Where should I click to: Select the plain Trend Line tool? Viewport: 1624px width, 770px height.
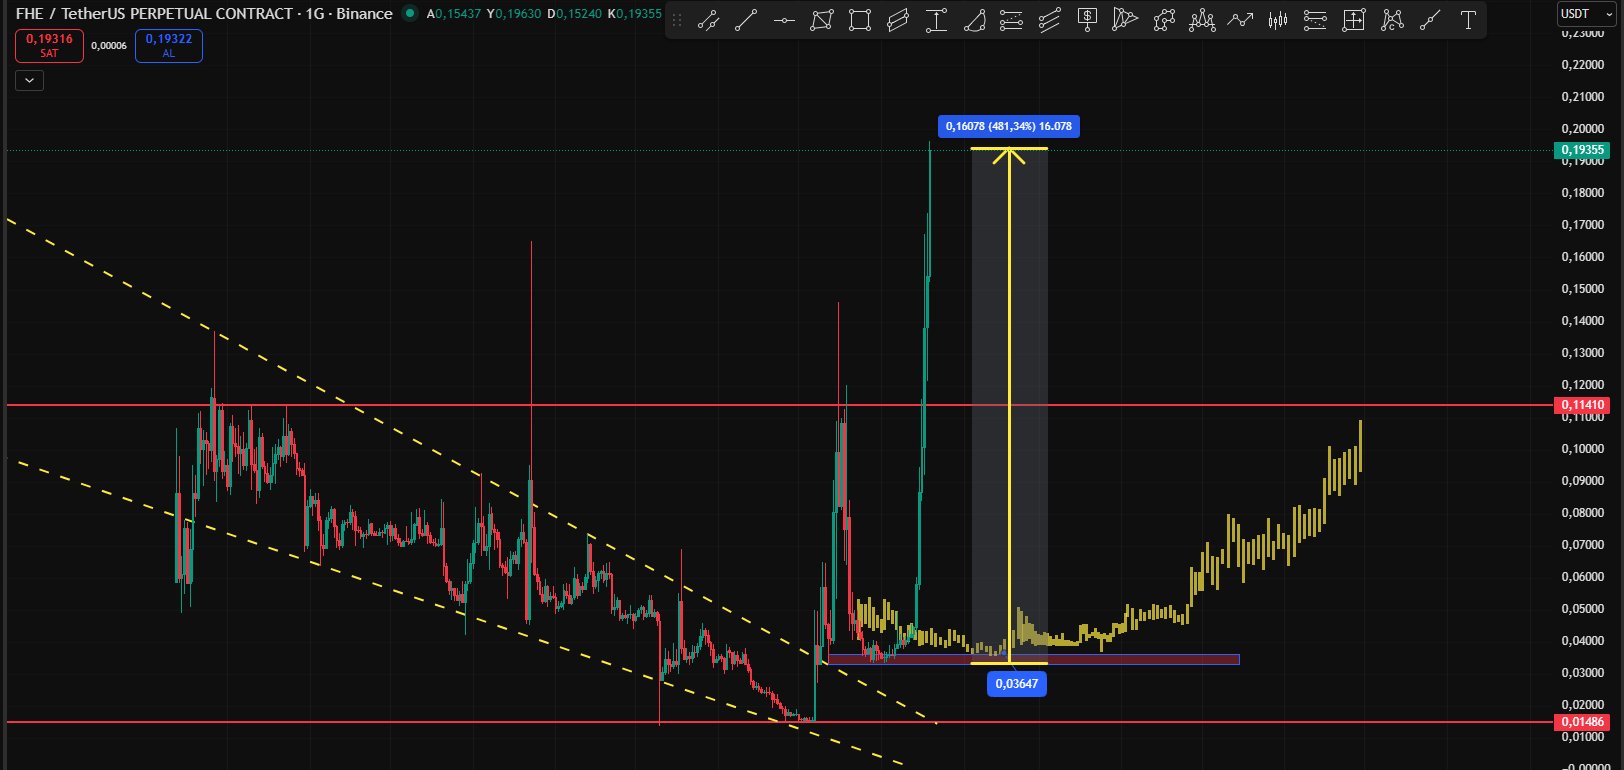coord(746,20)
